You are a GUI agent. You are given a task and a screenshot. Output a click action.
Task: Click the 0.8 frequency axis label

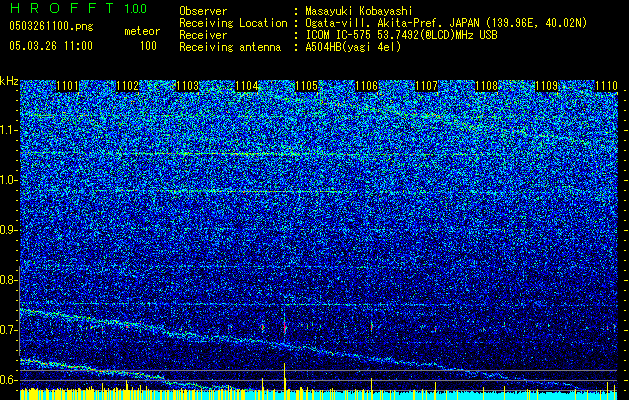[x=8, y=280]
